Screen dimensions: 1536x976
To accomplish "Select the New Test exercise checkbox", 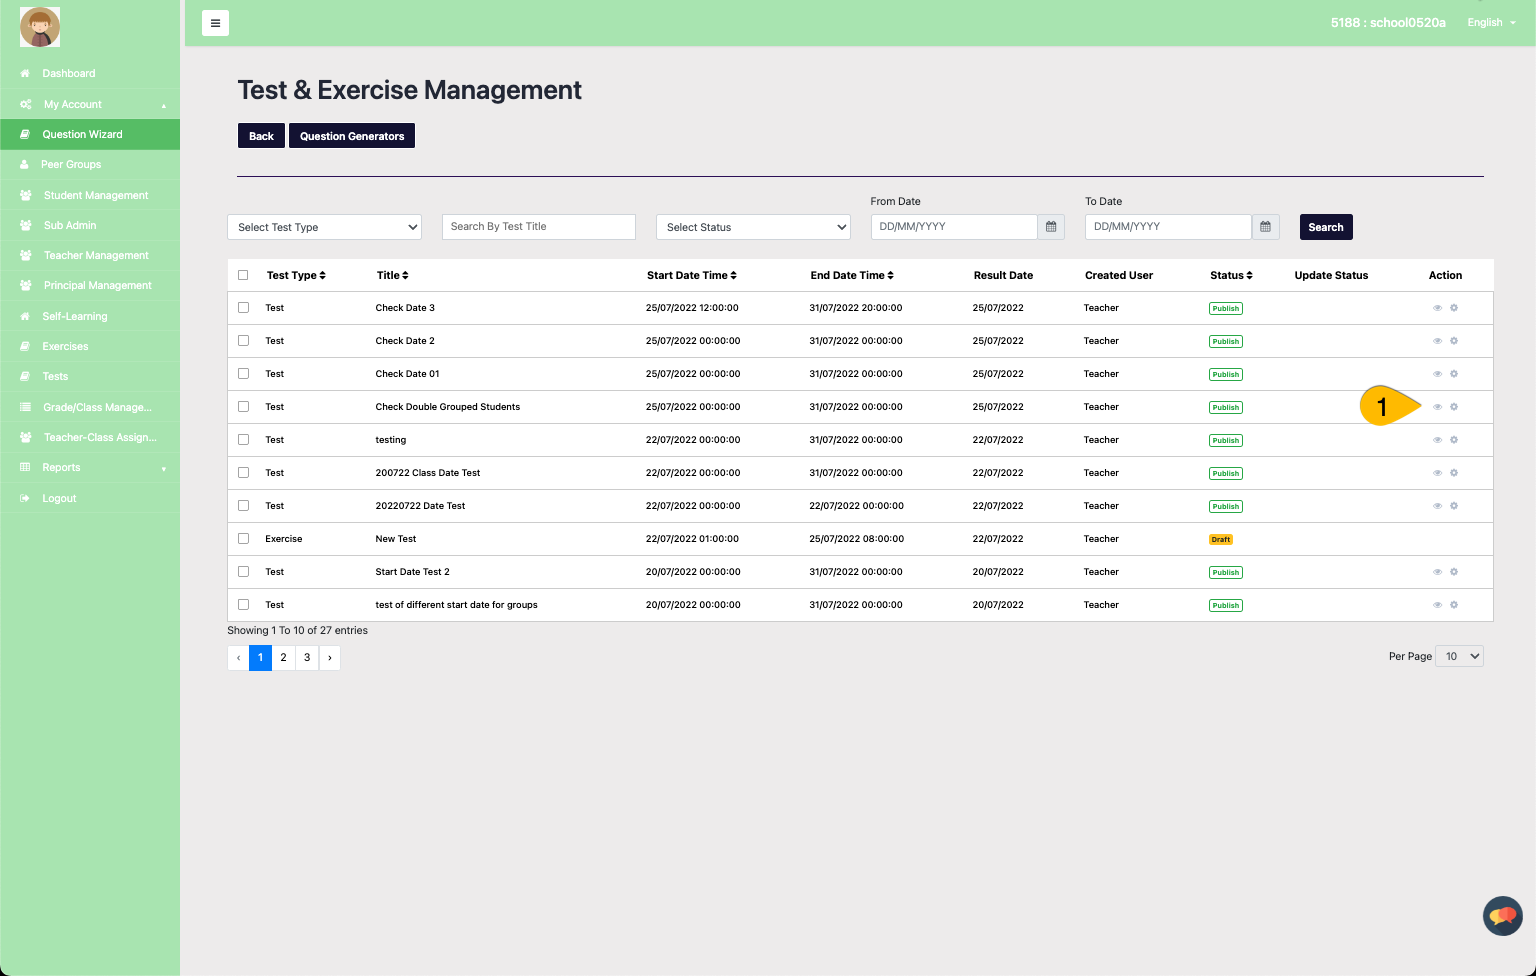I will coord(243,539).
